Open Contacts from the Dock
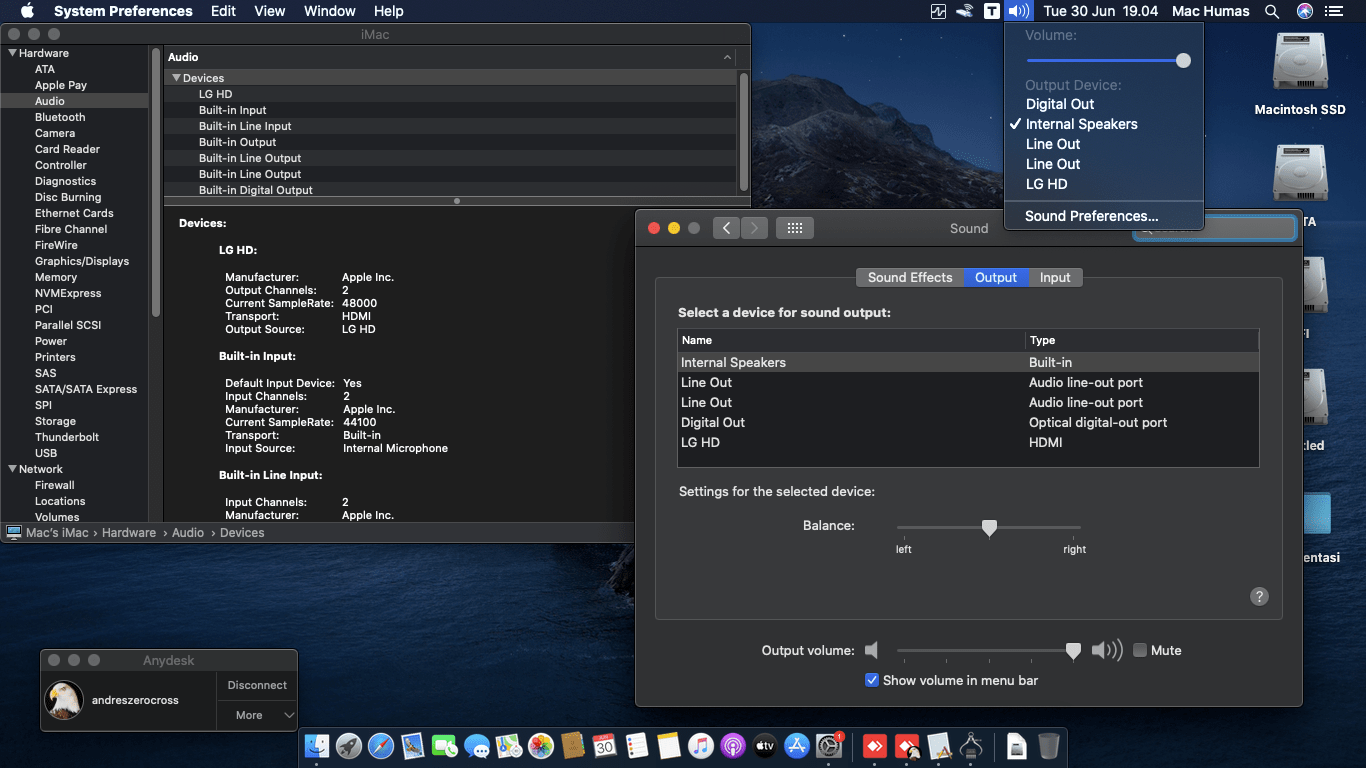Screen dimensions: 1366x768 click(x=573, y=745)
